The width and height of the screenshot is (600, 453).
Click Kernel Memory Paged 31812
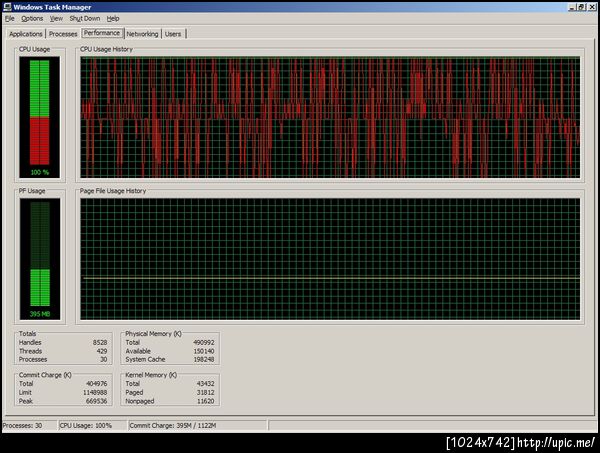pos(205,392)
